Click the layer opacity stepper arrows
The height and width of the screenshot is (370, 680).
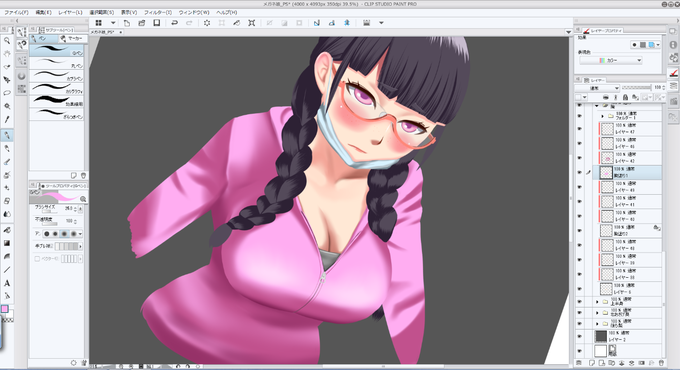[x=664, y=88]
